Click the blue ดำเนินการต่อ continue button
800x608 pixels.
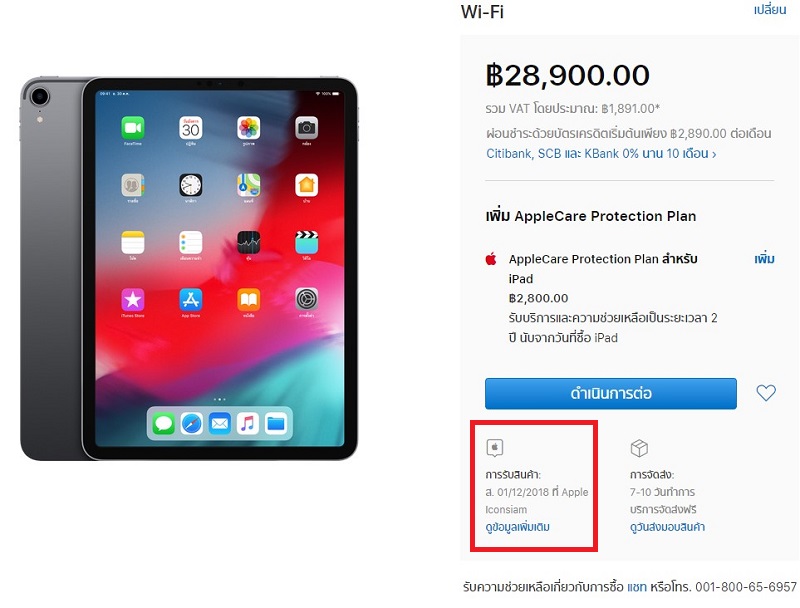click(x=611, y=393)
